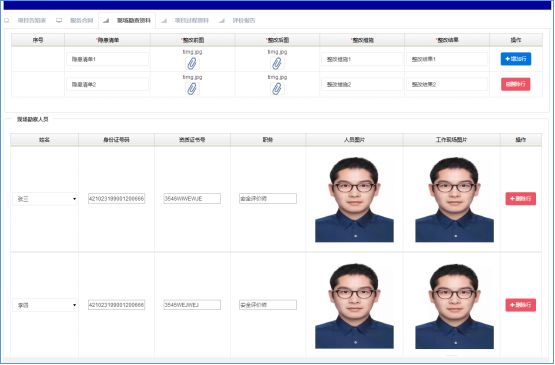Viewport: 555px width, 365px height.
Task: Edit the certificate field 3546WEJWEJ
Action: (x=192, y=305)
